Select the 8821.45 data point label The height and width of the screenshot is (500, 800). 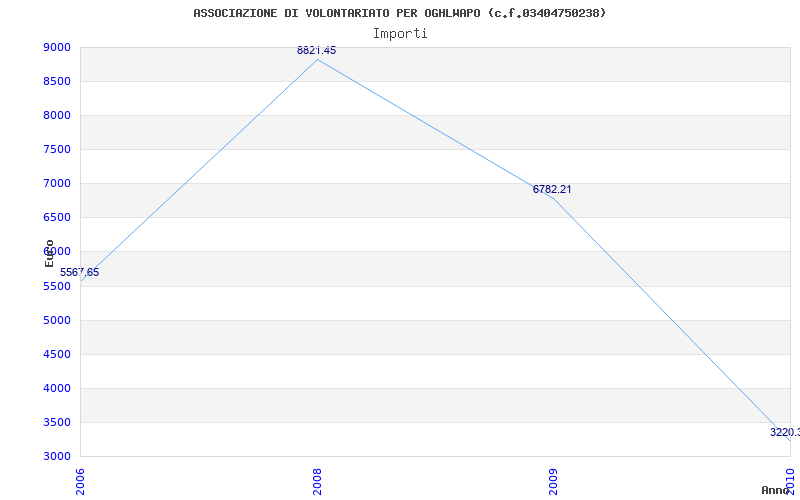(x=316, y=50)
